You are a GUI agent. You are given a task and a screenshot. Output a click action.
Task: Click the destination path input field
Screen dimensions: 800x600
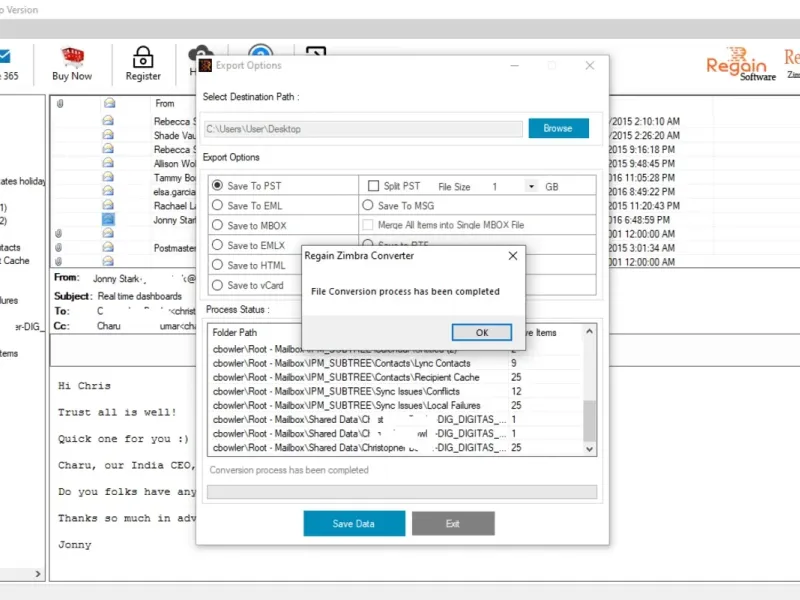[x=363, y=129]
